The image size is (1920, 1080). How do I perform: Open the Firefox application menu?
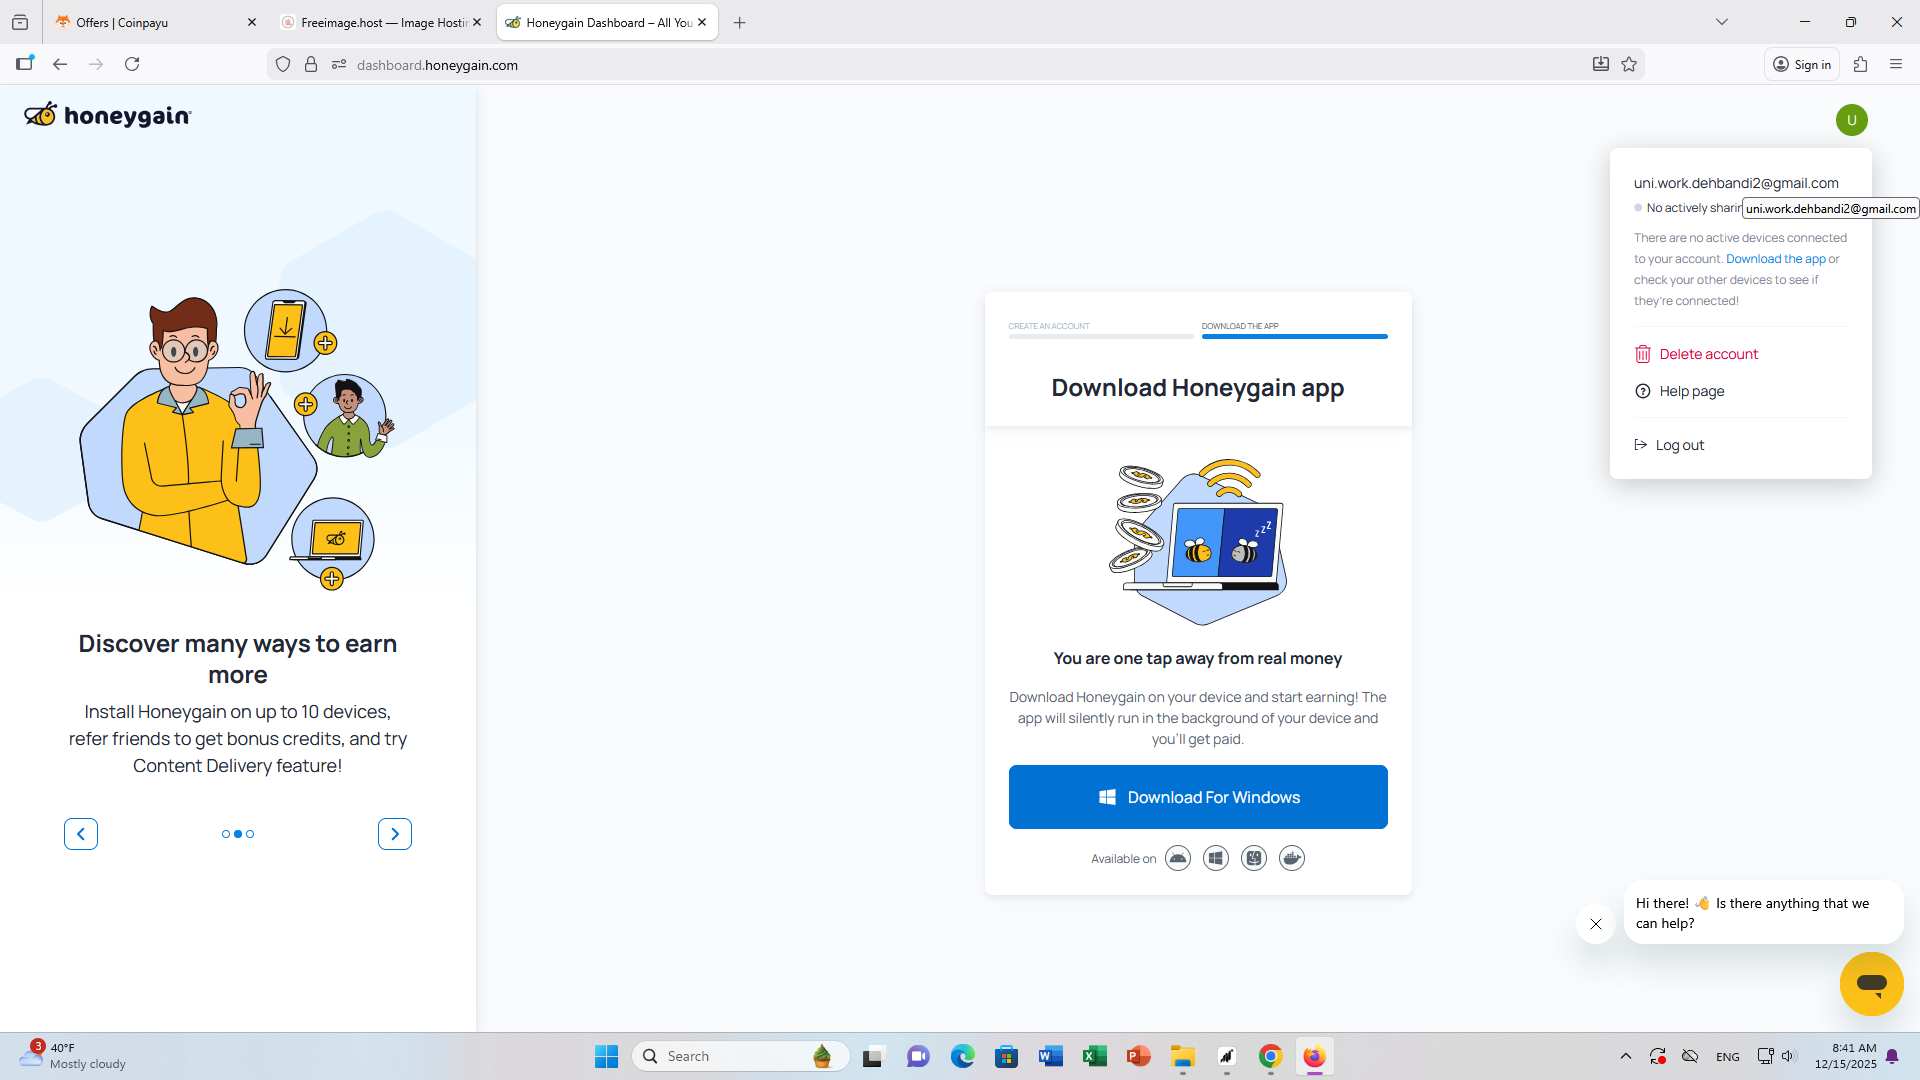tap(1896, 64)
